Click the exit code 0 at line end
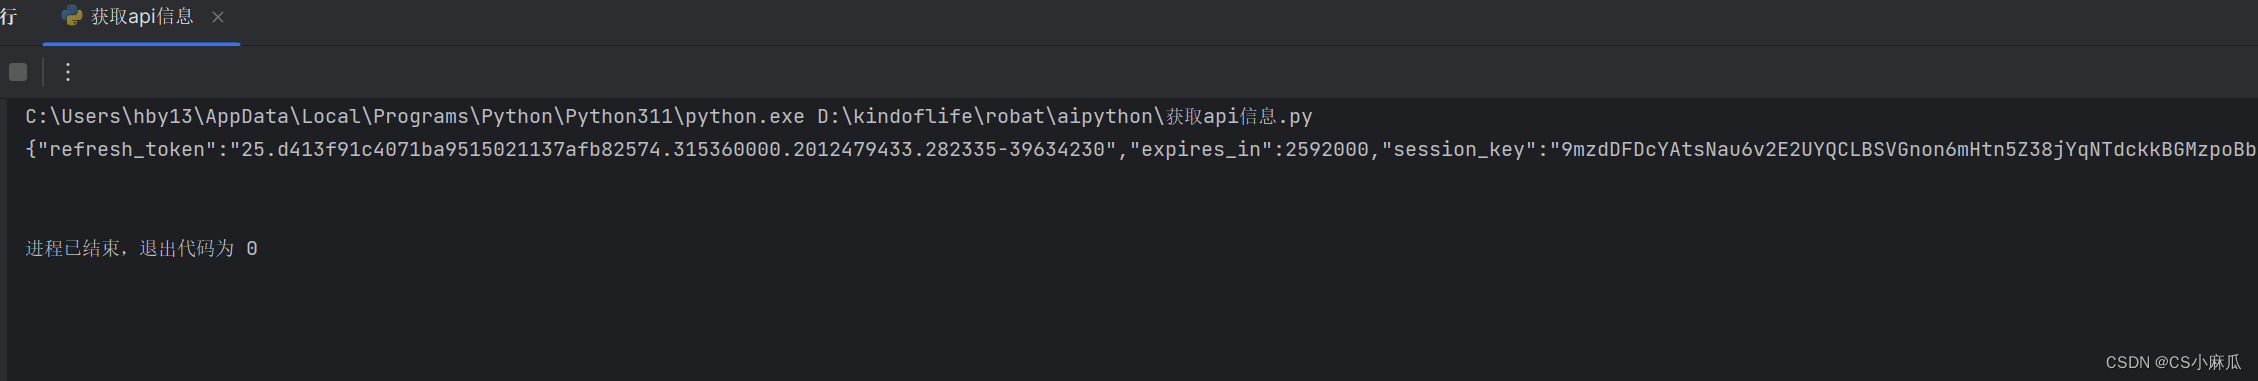2258x381 pixels. pos(252,249)
